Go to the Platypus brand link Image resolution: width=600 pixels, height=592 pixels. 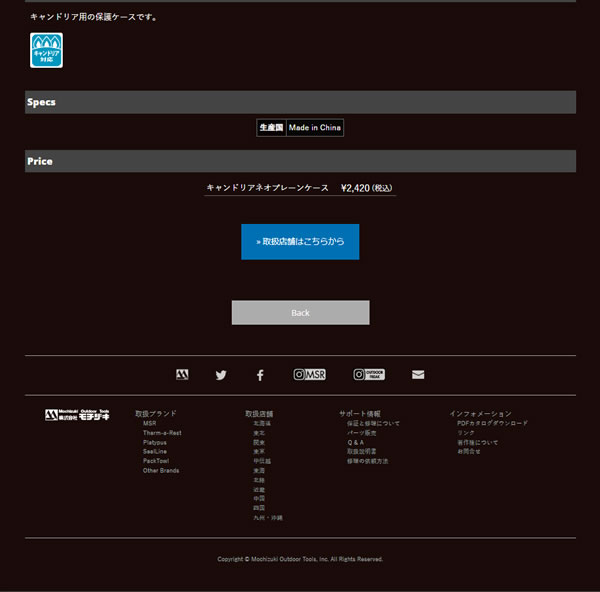(x=155, y=442)
